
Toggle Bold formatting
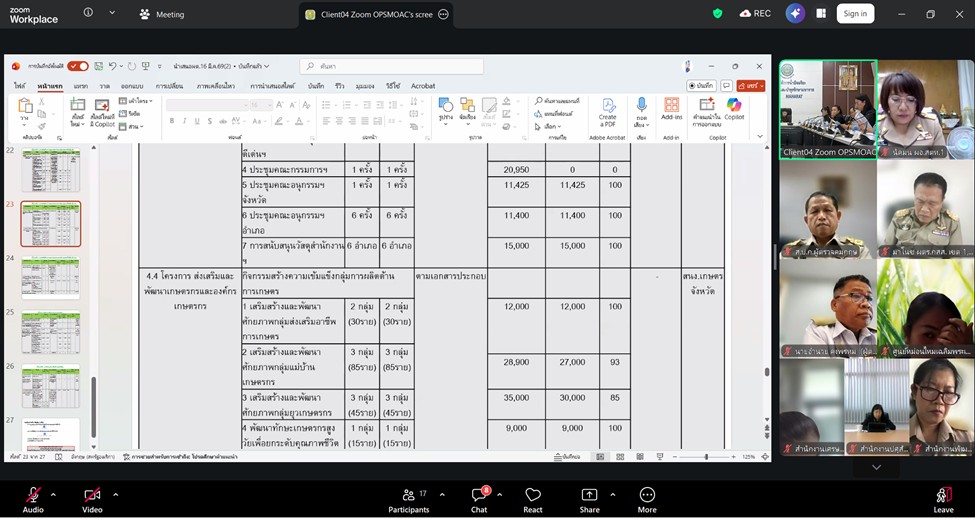point(172,121)
